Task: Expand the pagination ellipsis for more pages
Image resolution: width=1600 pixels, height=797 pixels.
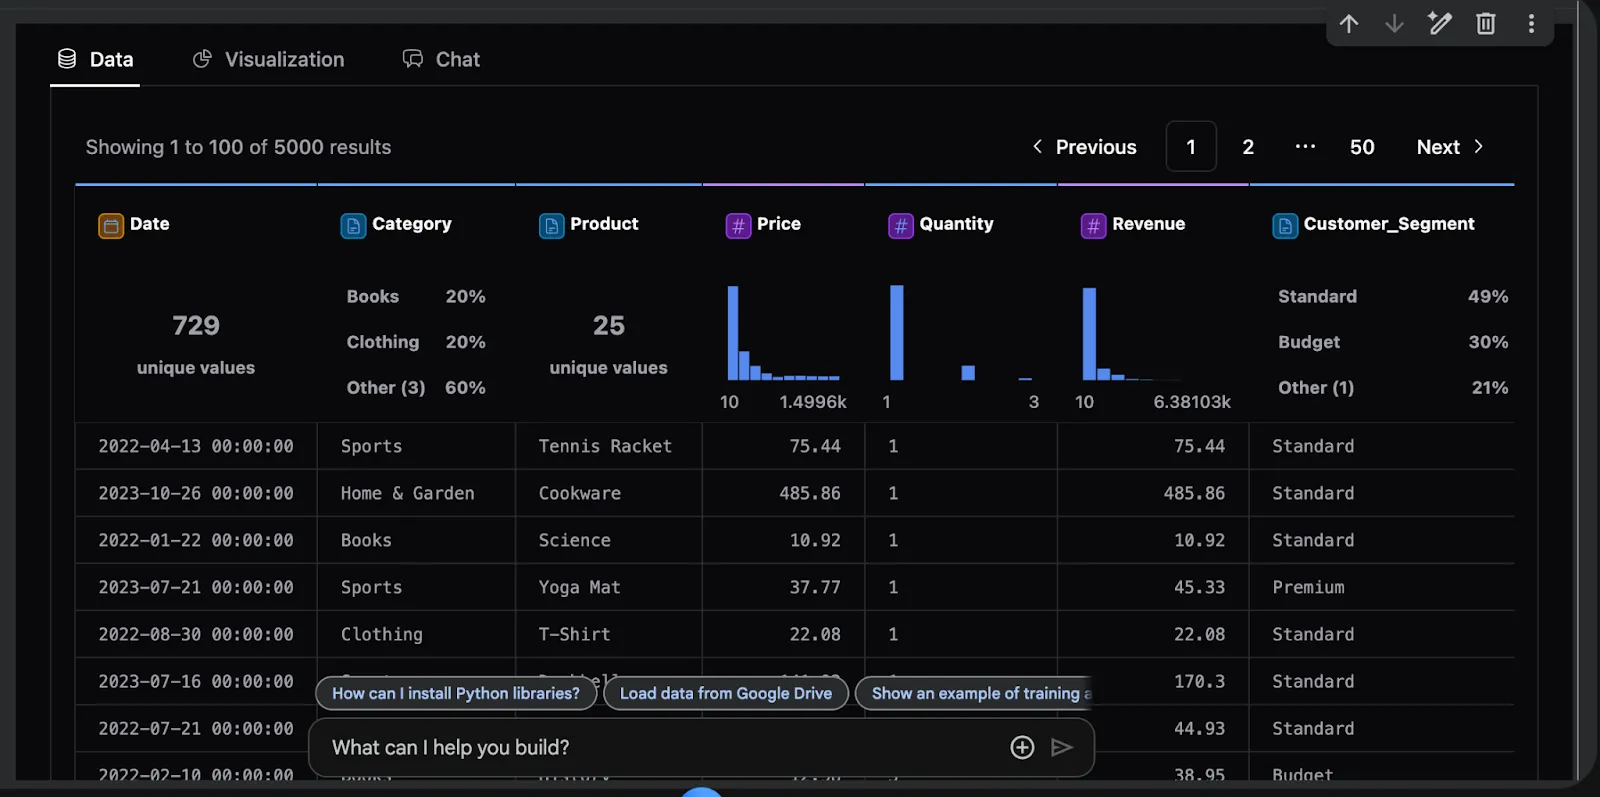Action: pyautogui.click(x=1305, y=147)
